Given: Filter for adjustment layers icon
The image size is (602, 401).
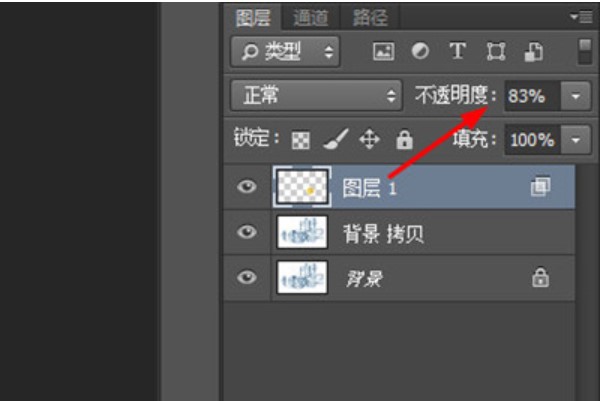Looking at the screenshot, I should pos(420,51).
